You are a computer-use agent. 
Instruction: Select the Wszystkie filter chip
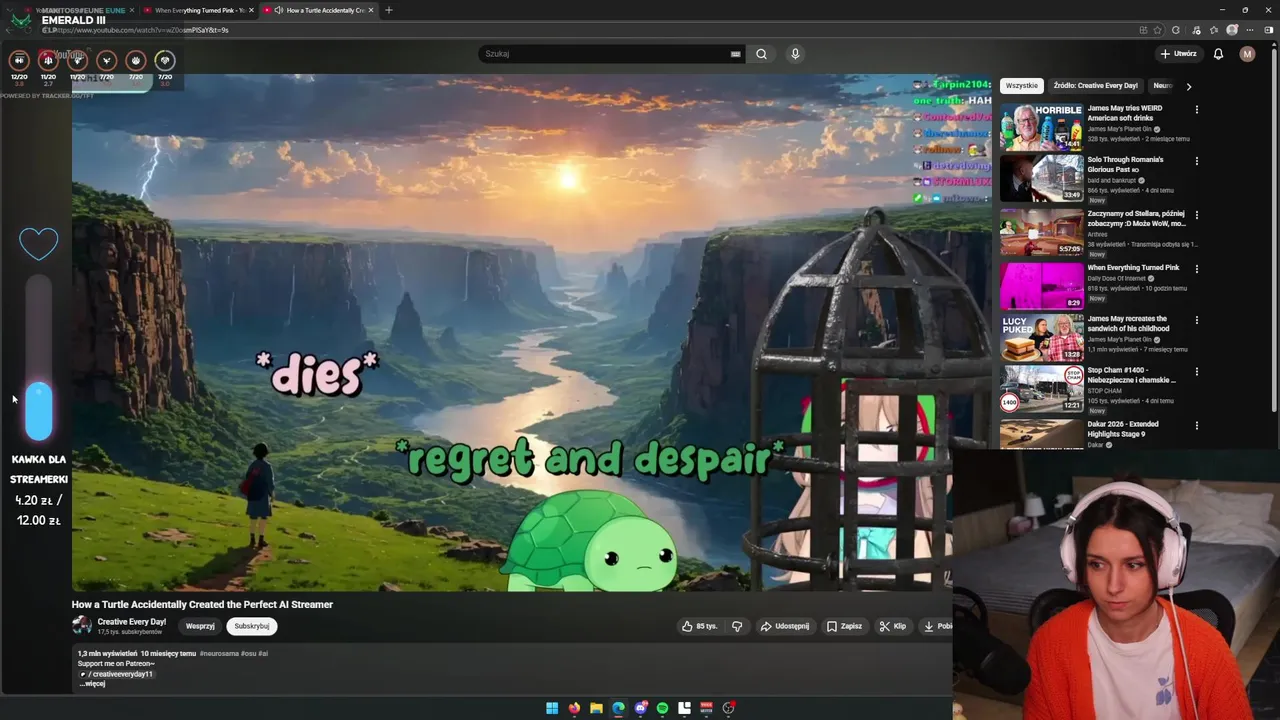click(1021, 86)
